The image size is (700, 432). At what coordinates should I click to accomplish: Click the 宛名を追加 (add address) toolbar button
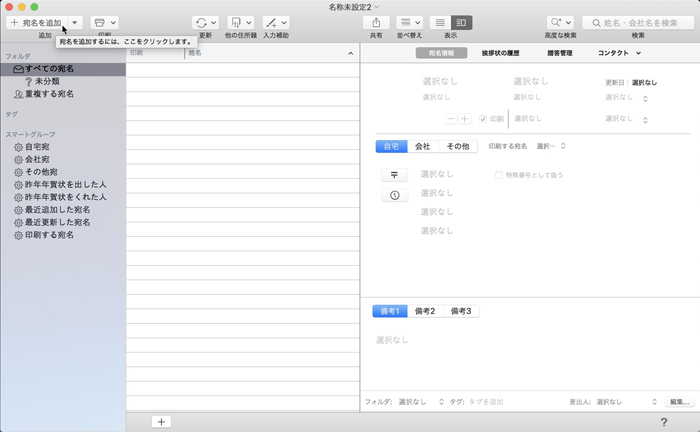pos(37,21)
